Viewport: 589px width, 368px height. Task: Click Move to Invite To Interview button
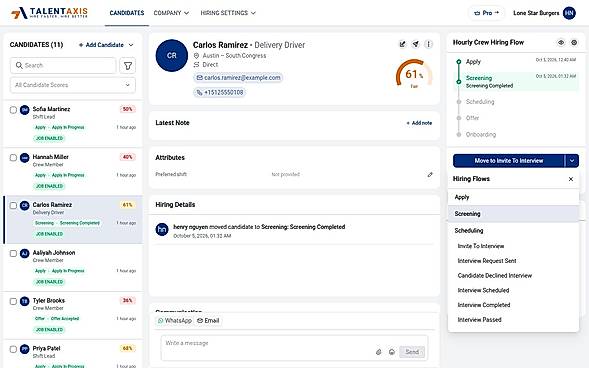click(x=509, y=161)
